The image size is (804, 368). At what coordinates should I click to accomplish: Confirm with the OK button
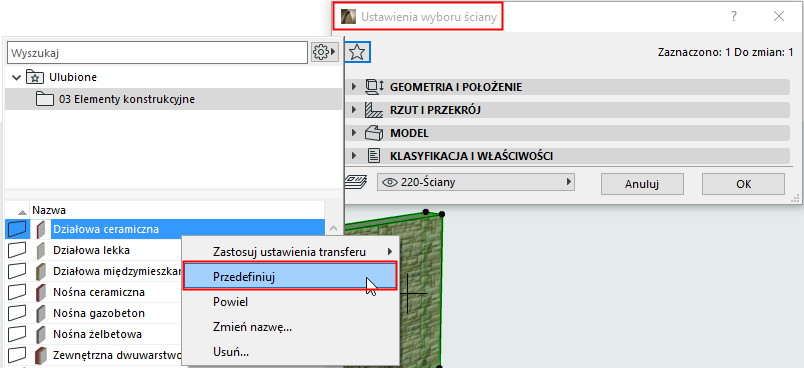click(743, 184)
